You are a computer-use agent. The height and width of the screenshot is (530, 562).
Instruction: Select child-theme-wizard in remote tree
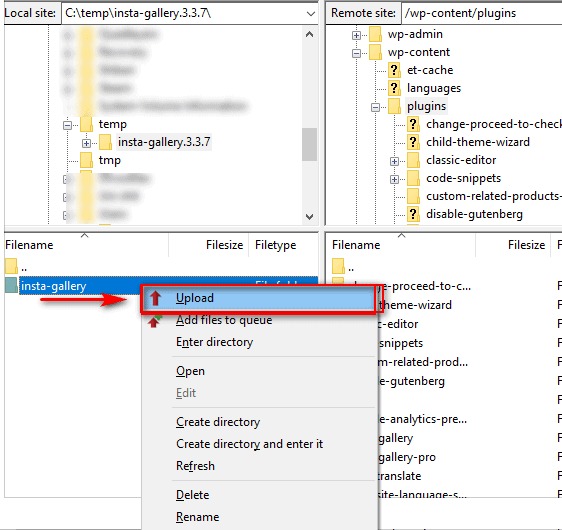[478, 142]
